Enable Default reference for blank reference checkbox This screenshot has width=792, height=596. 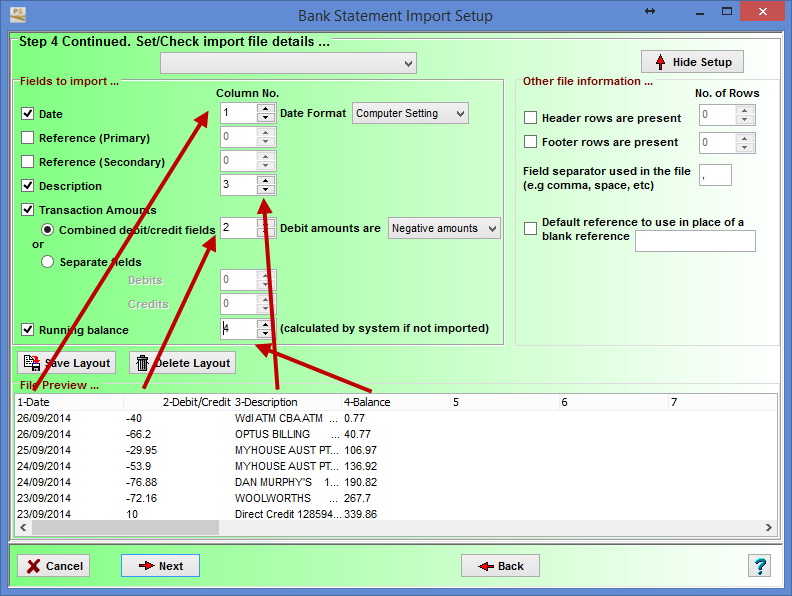tap(530, 228)
